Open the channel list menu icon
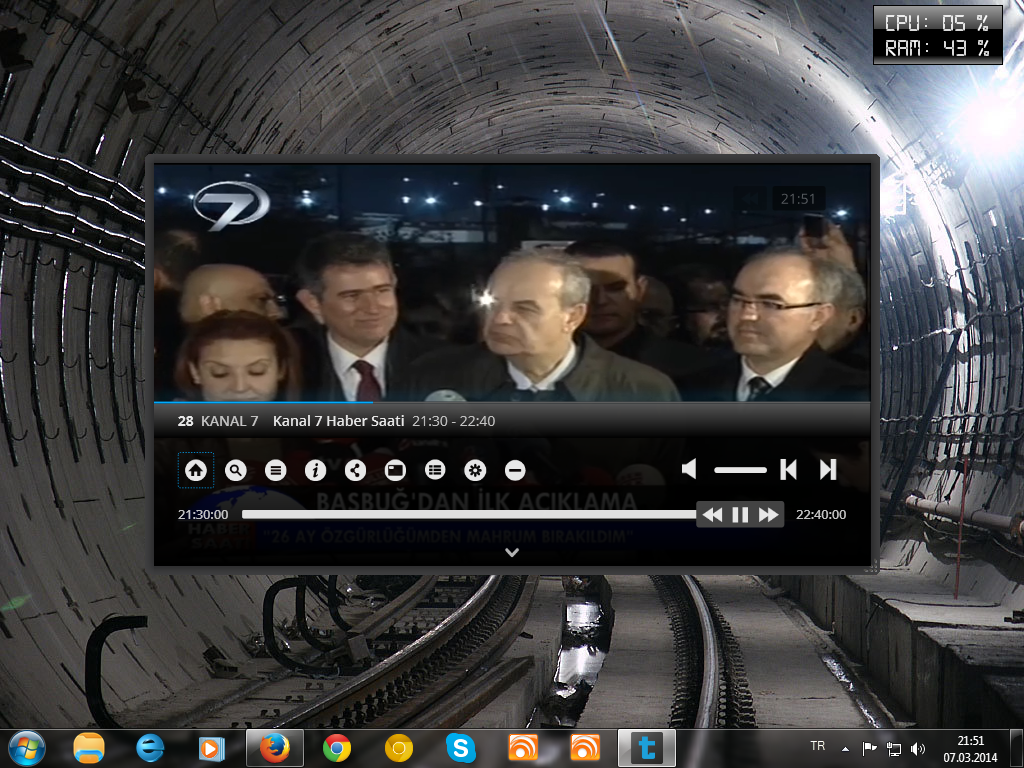The width and height of the screenshot is (1024, 768). [276, 469]
